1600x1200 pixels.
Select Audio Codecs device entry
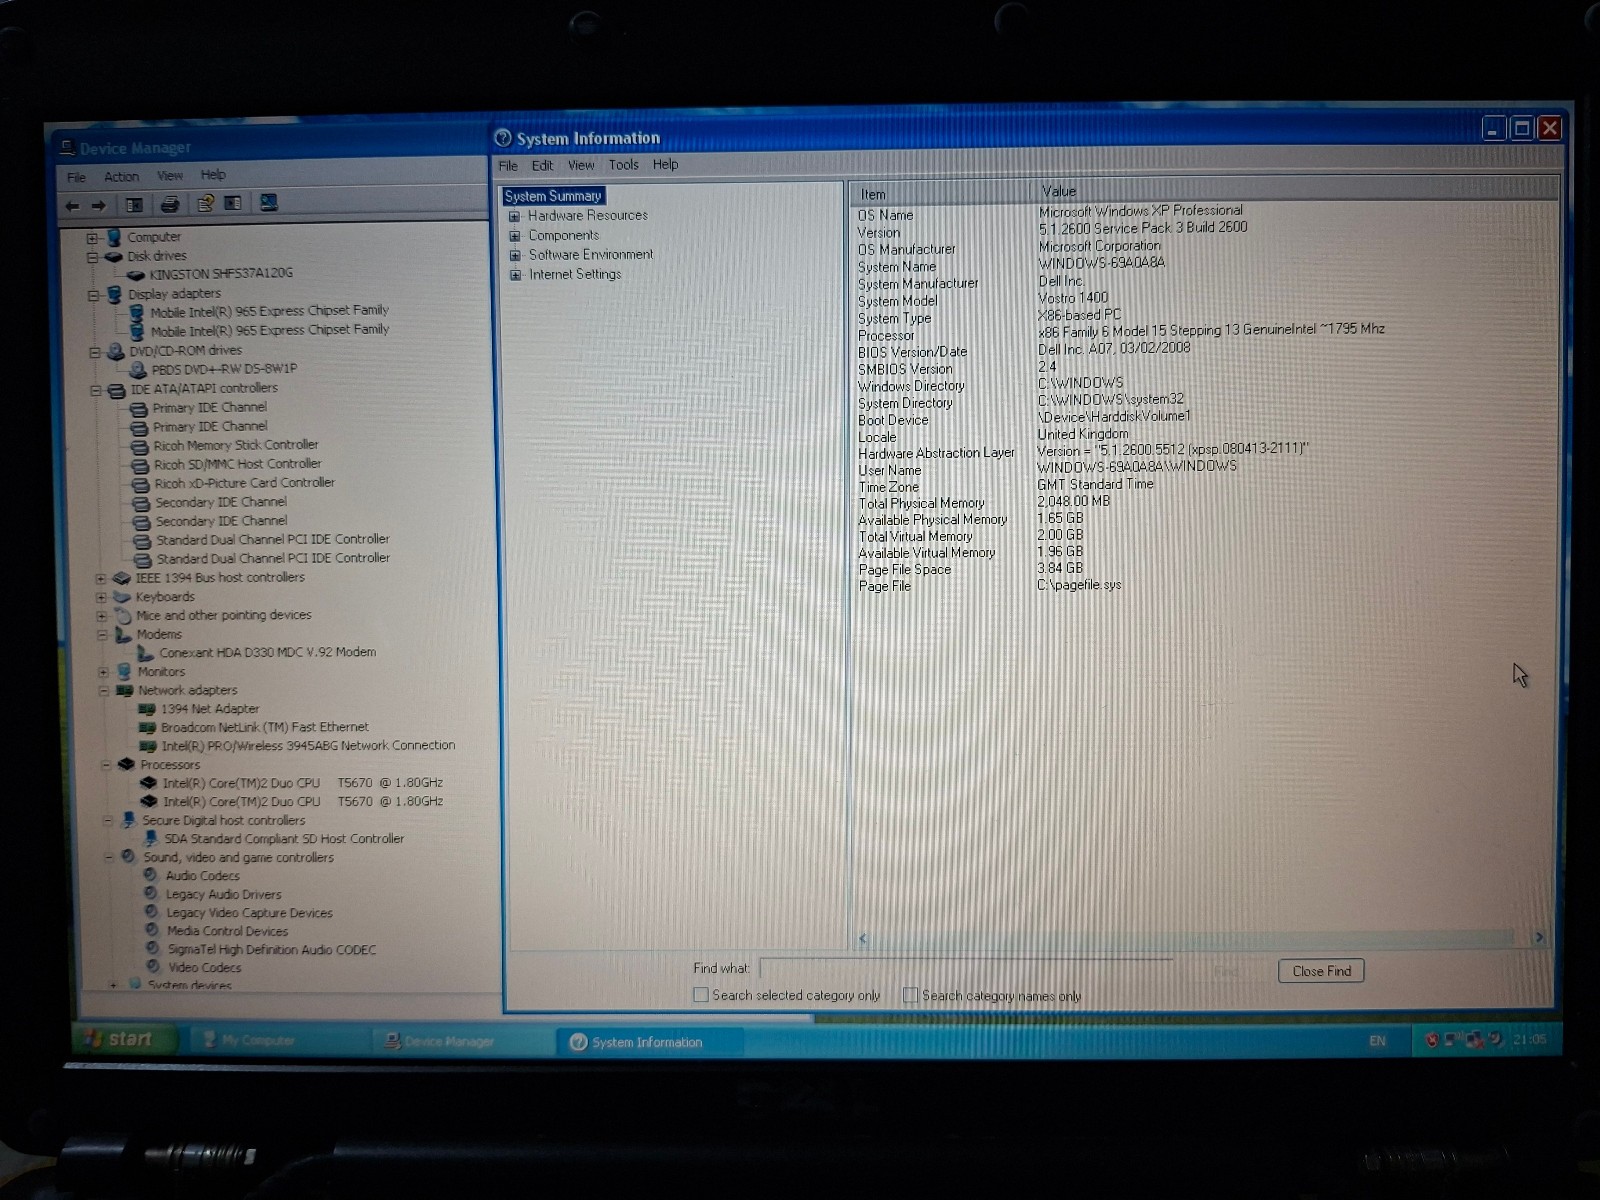(202, 876)
